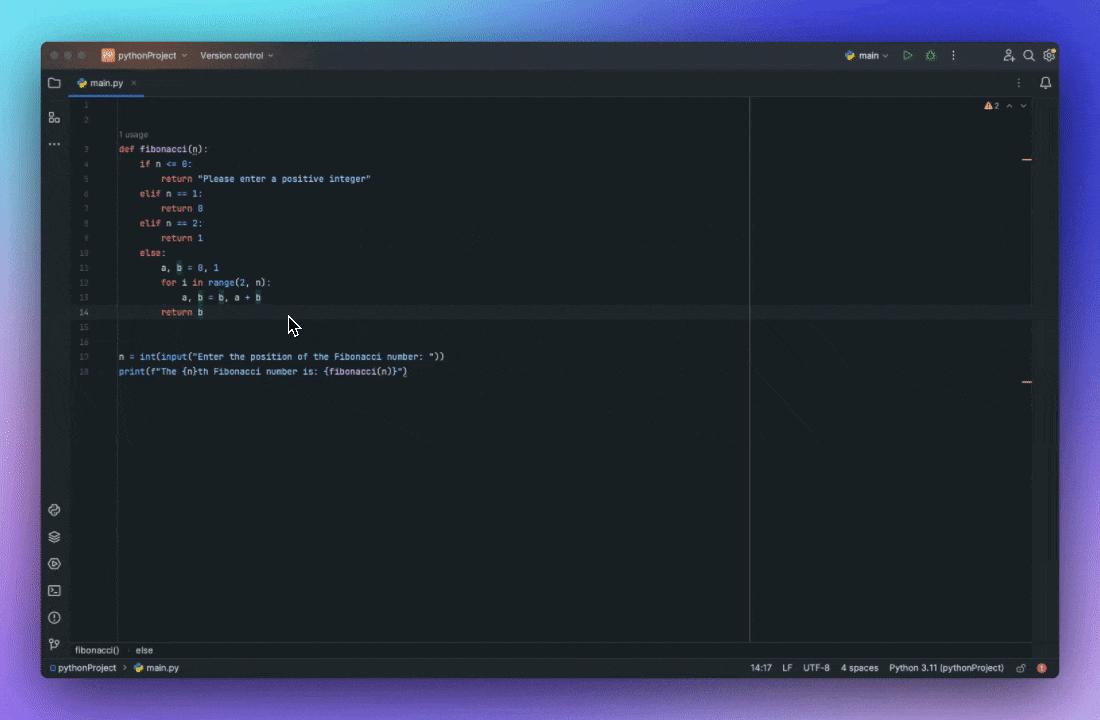The height and width of the screenshot is (720, 1100).
Task: Show notifications via the bell icon
Action: point(1045,83)
